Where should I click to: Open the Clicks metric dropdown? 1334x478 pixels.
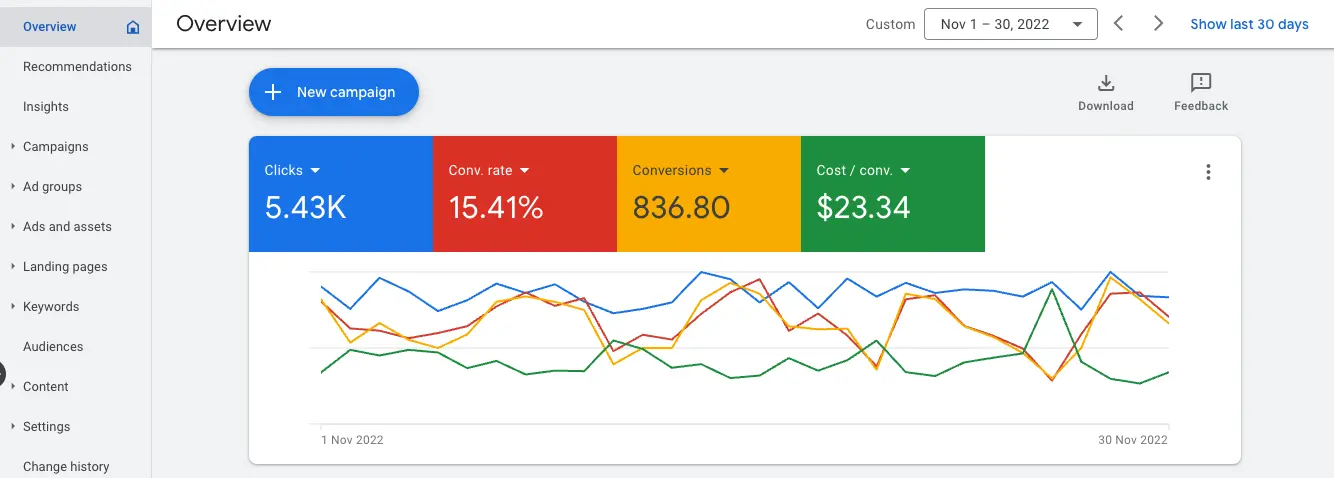[315, 171]
